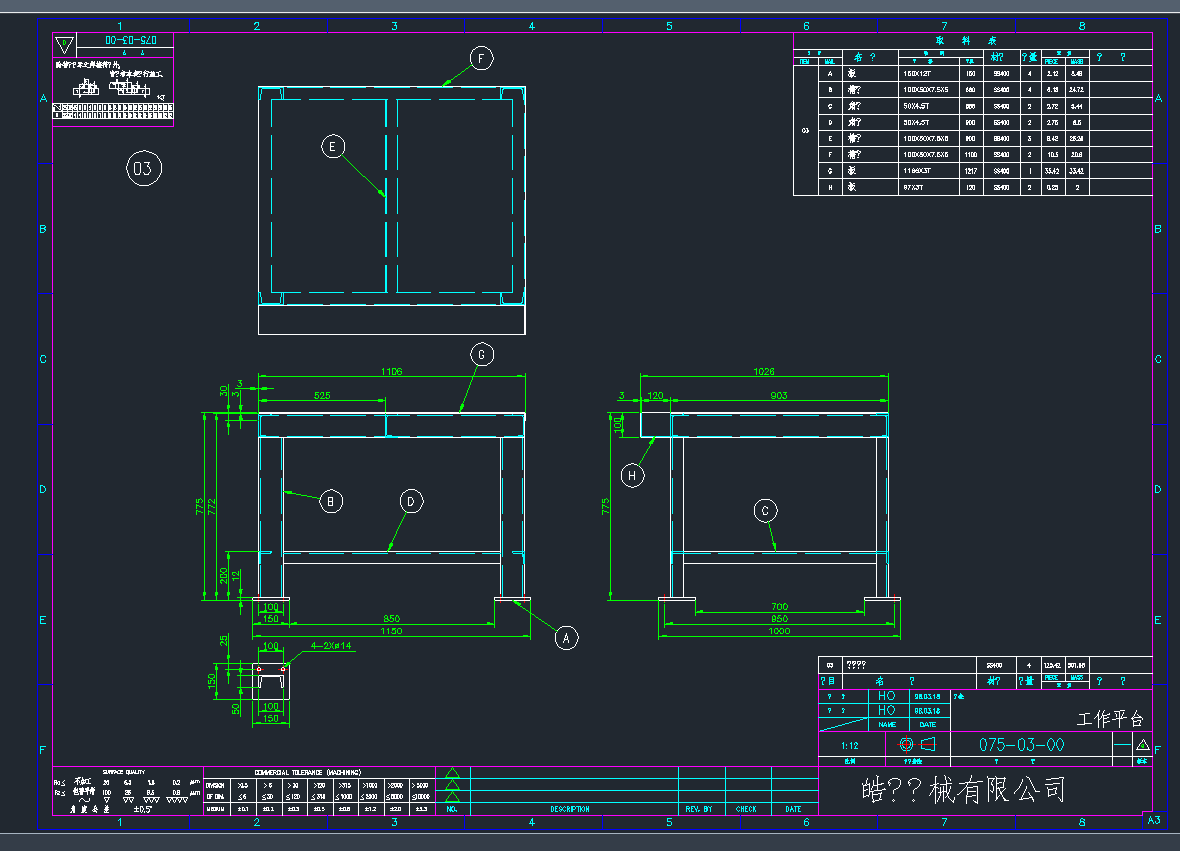Click the circled 03 assembly number
Screen dimensions: 1180x851
[143, 169]
